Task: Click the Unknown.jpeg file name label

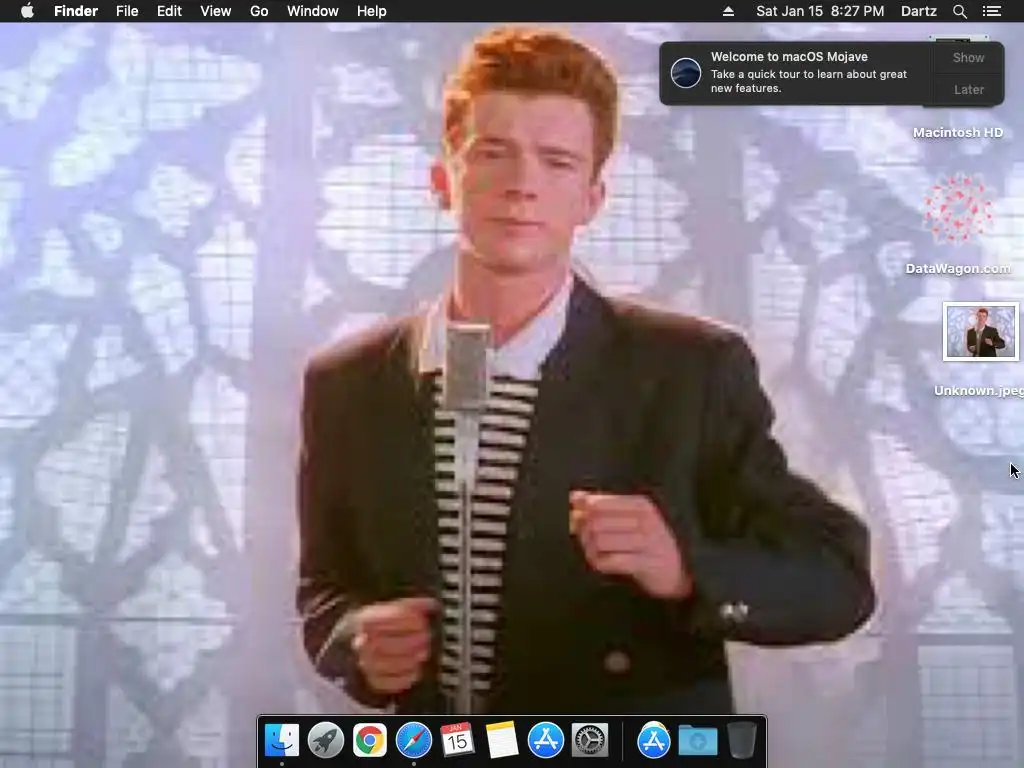Action: click(978, 391)
